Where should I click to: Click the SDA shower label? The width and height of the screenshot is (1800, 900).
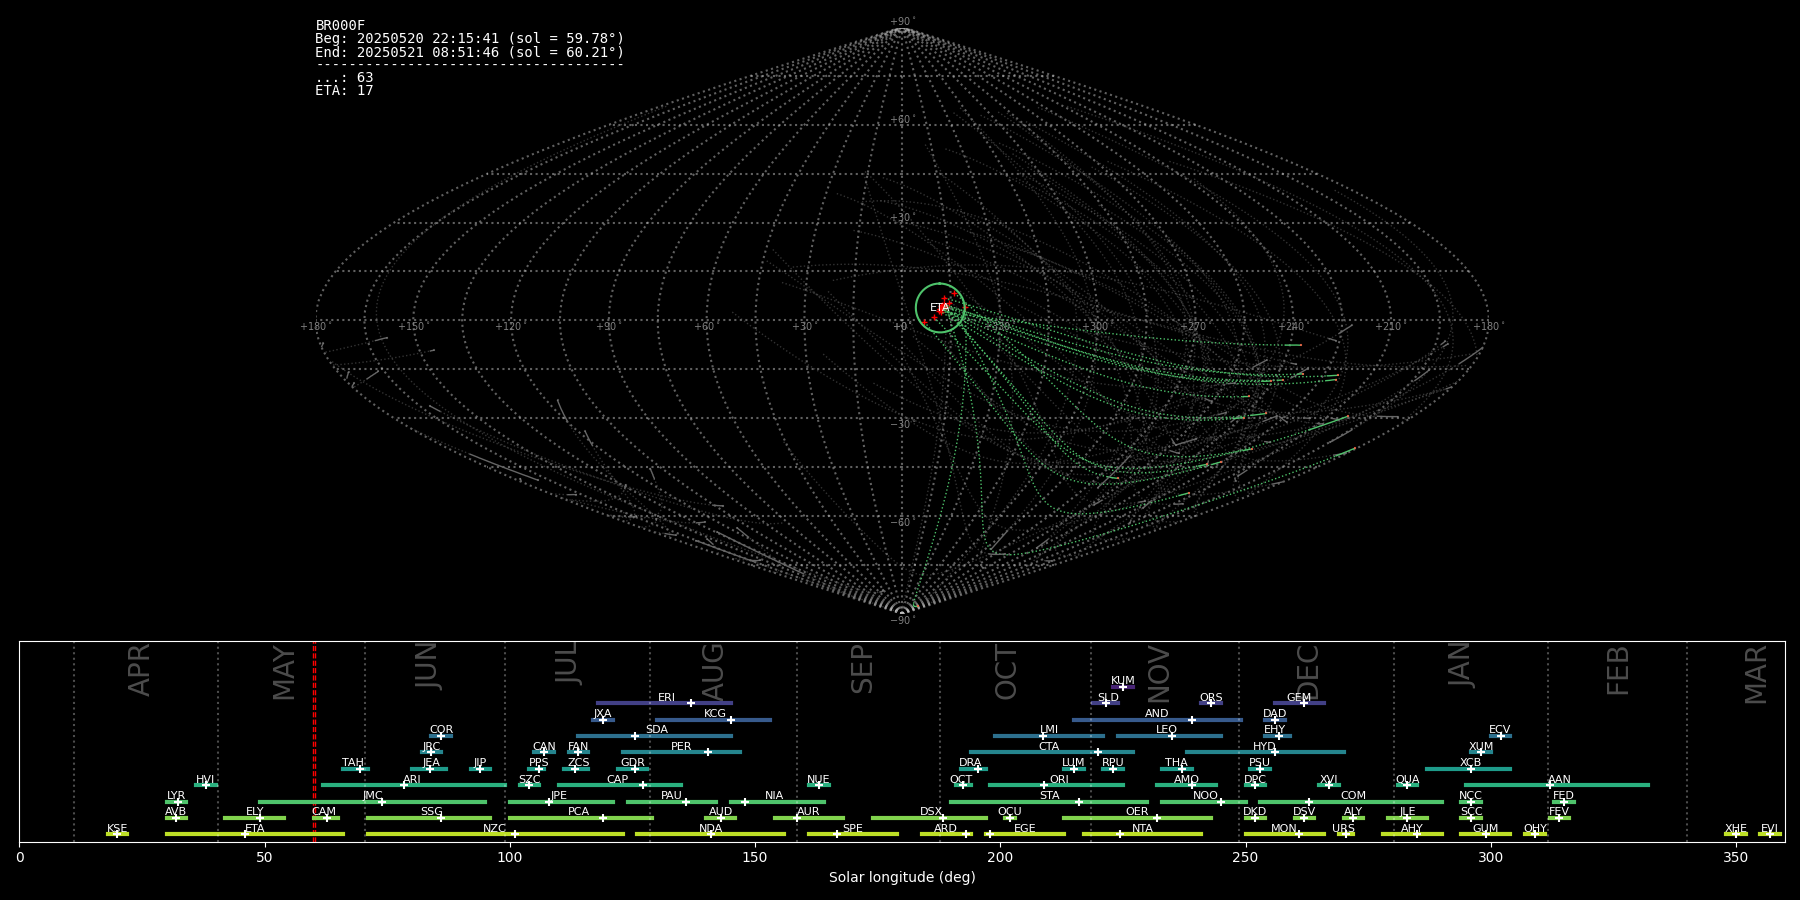click(656, 730)
